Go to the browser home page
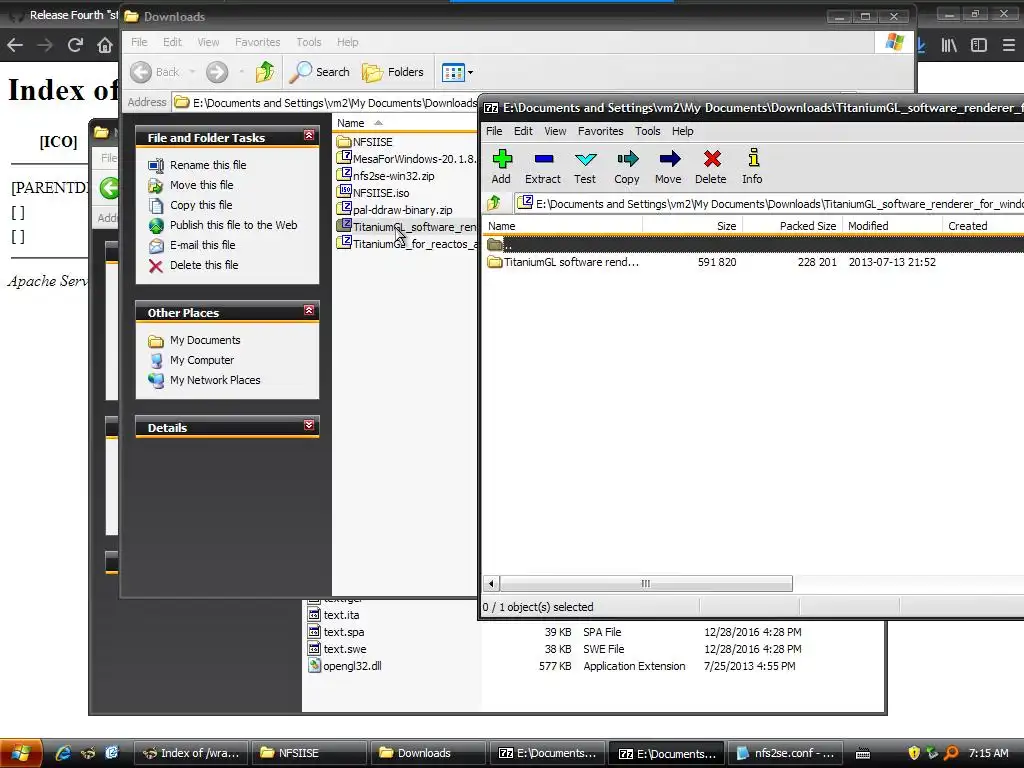The width and height of the screenshot is (1024, 768). pyautogui.click(x=104, y=45)
